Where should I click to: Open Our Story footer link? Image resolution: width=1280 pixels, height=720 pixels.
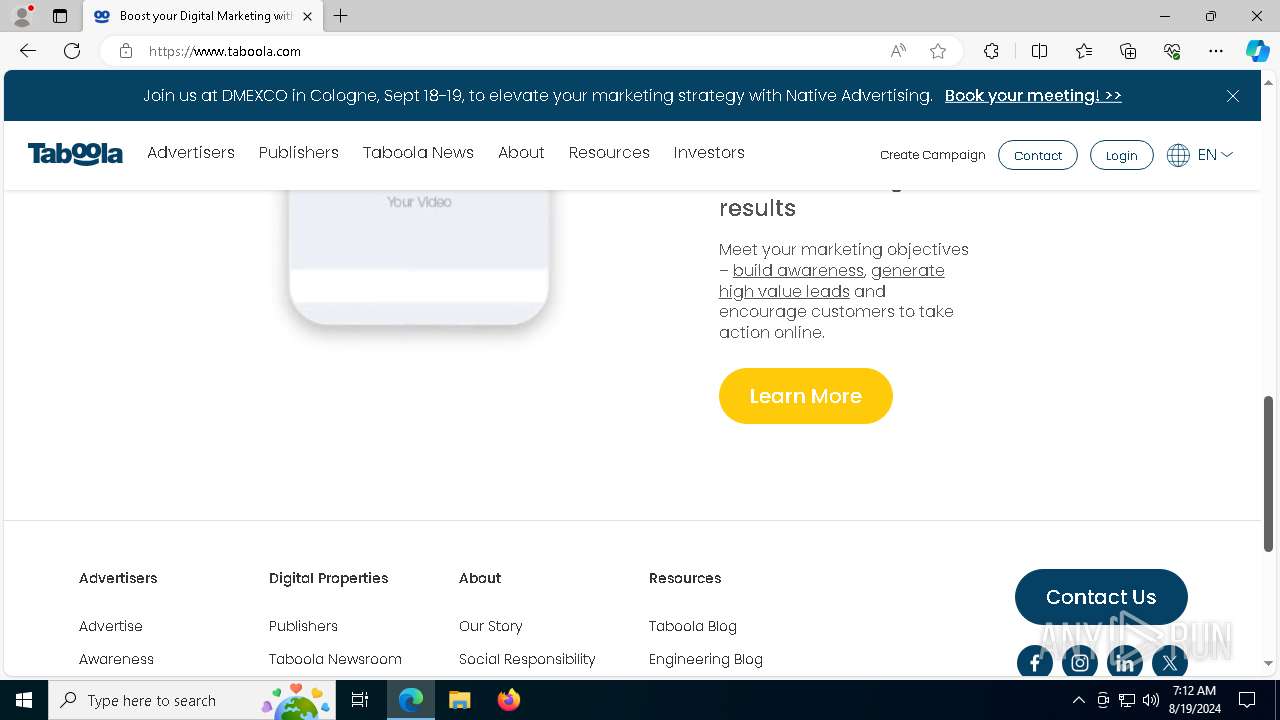[x=490, y=626]
